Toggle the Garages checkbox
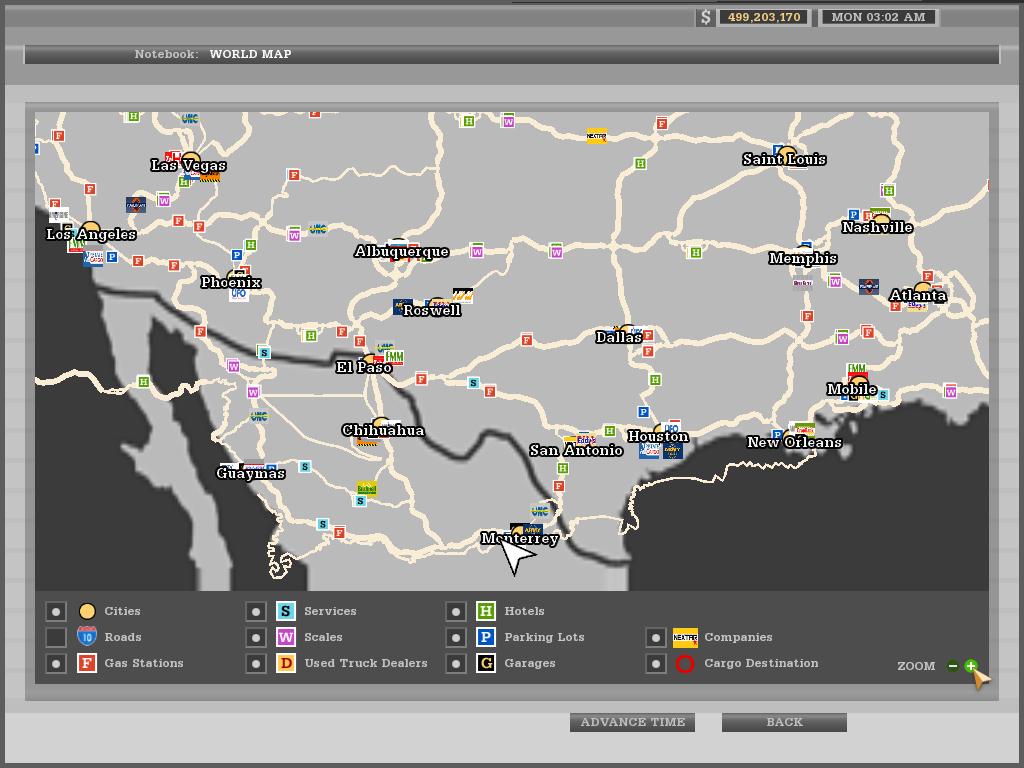Screen dimensions: 1024x768 [x=456, y=664]
